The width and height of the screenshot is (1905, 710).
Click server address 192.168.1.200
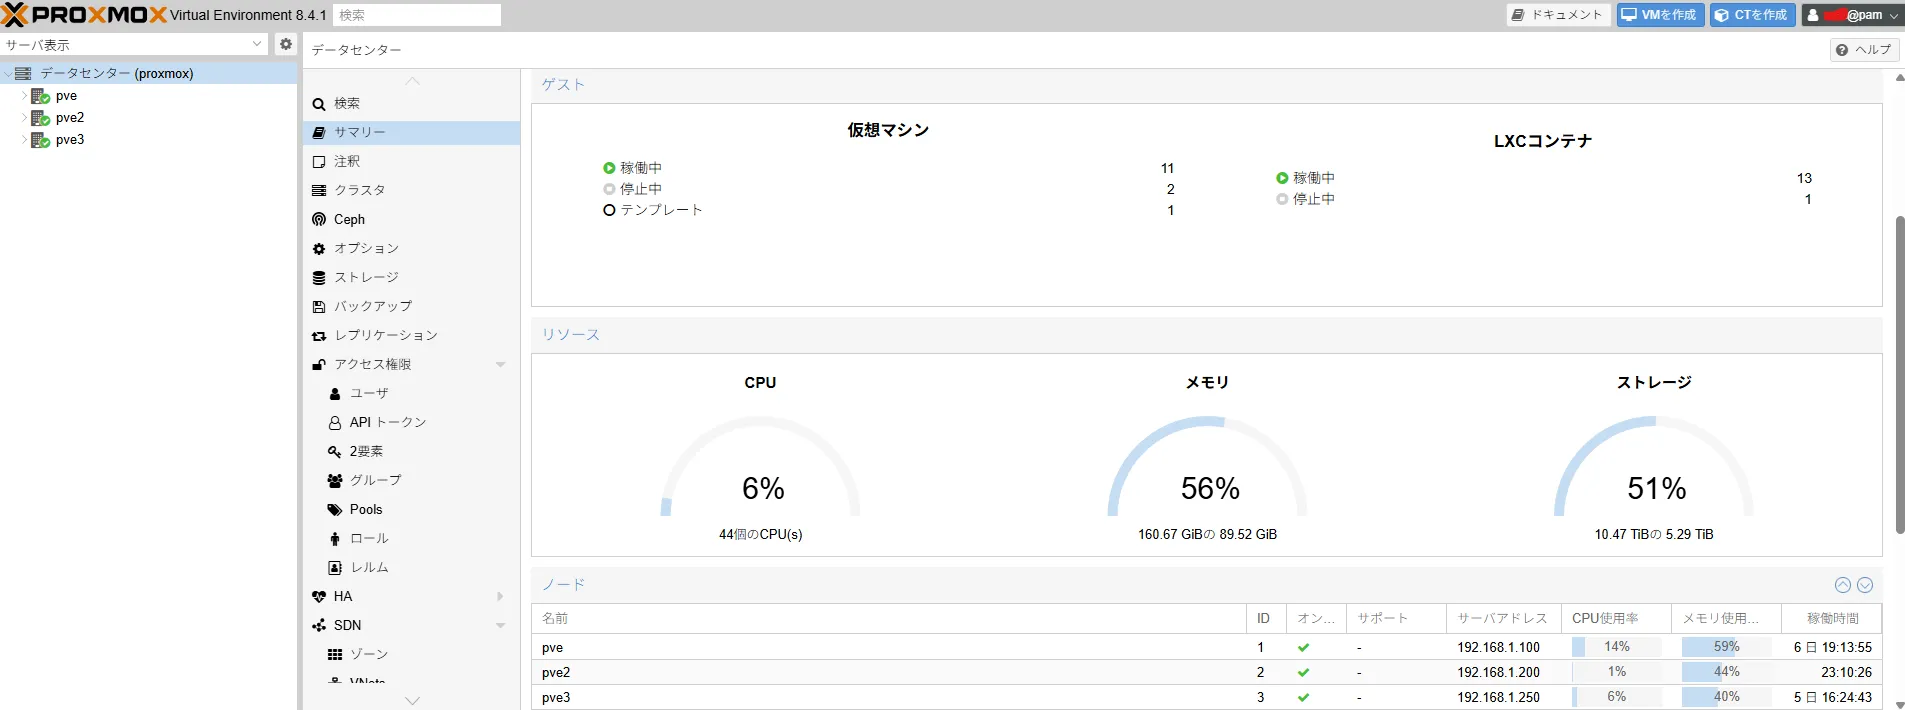point(1498,672)
